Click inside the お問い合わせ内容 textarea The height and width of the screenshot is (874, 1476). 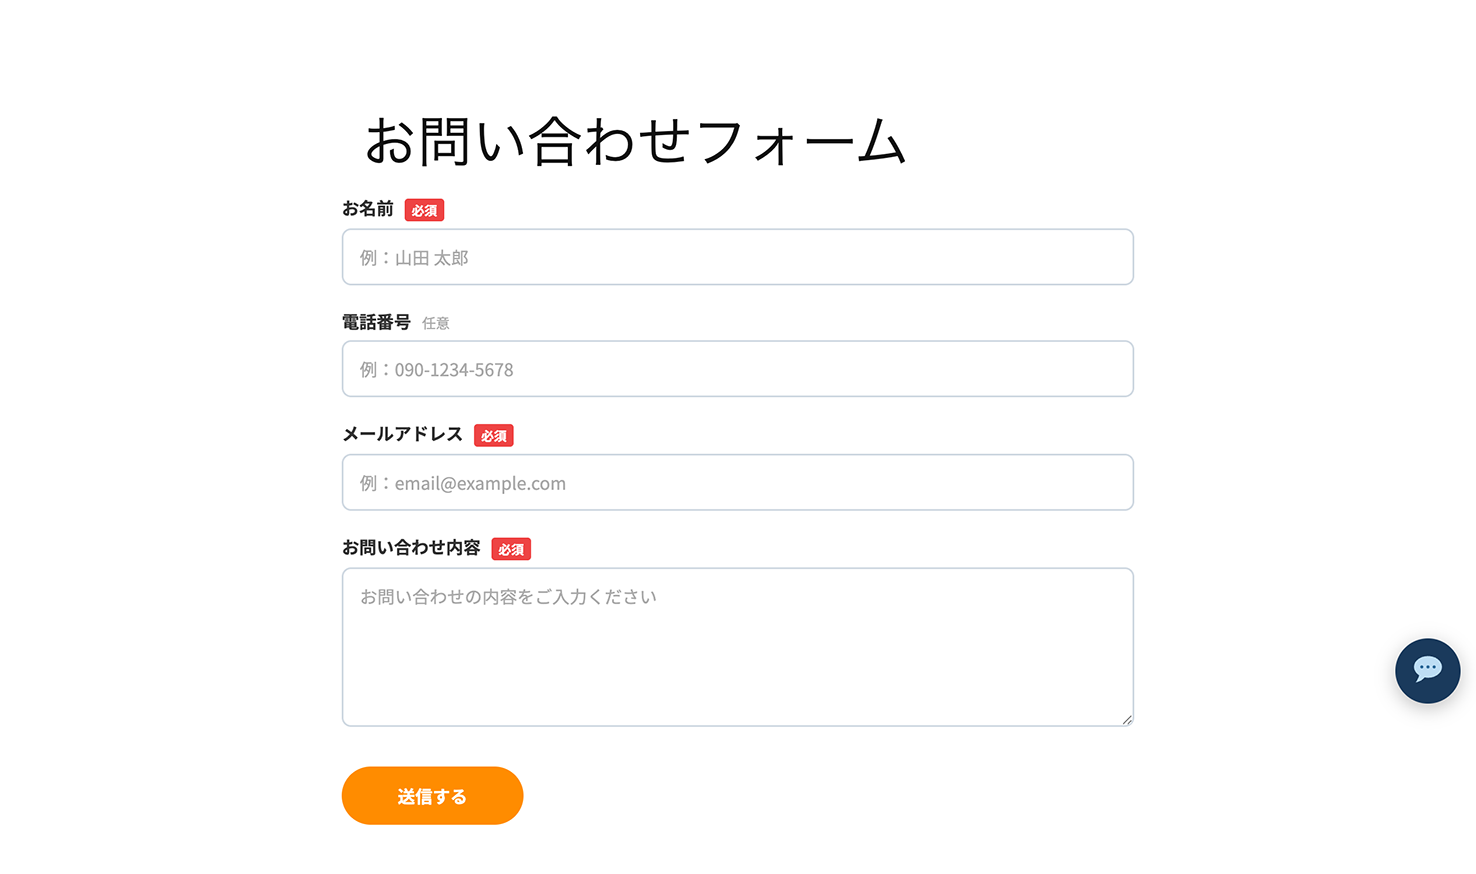(x=738, y=660)
